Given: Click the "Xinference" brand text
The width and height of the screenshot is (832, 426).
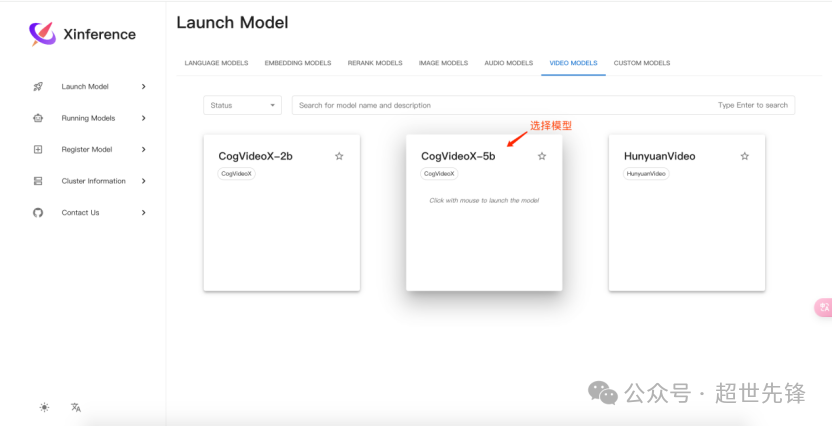Looking at the screenshot, I should (99, 34).
